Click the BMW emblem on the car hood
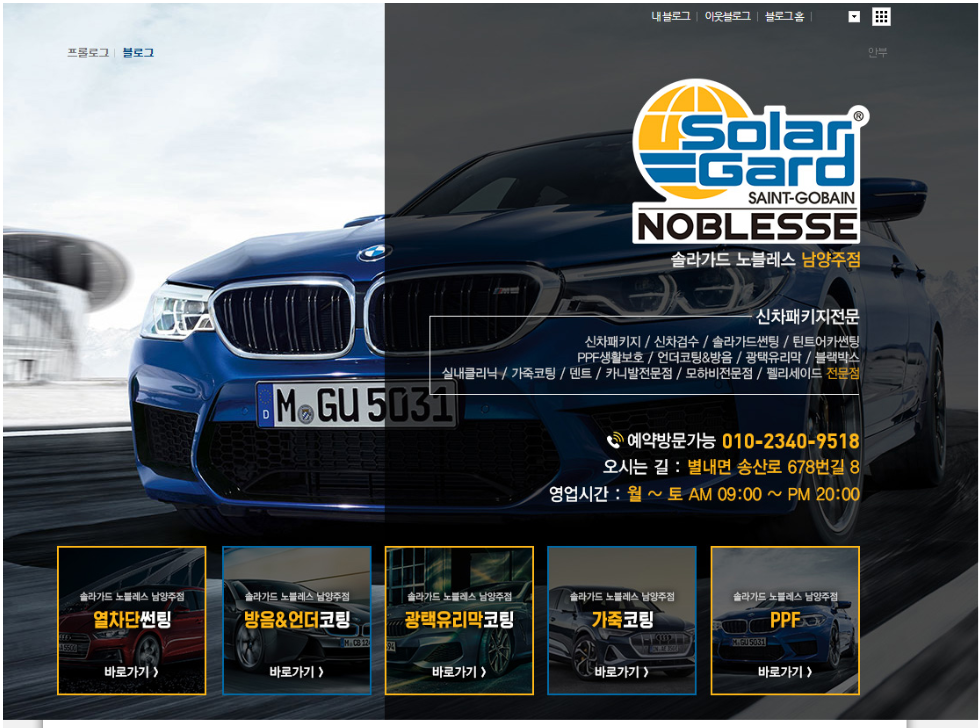Screen dimensions: 980x728 (x=375, y=252)
